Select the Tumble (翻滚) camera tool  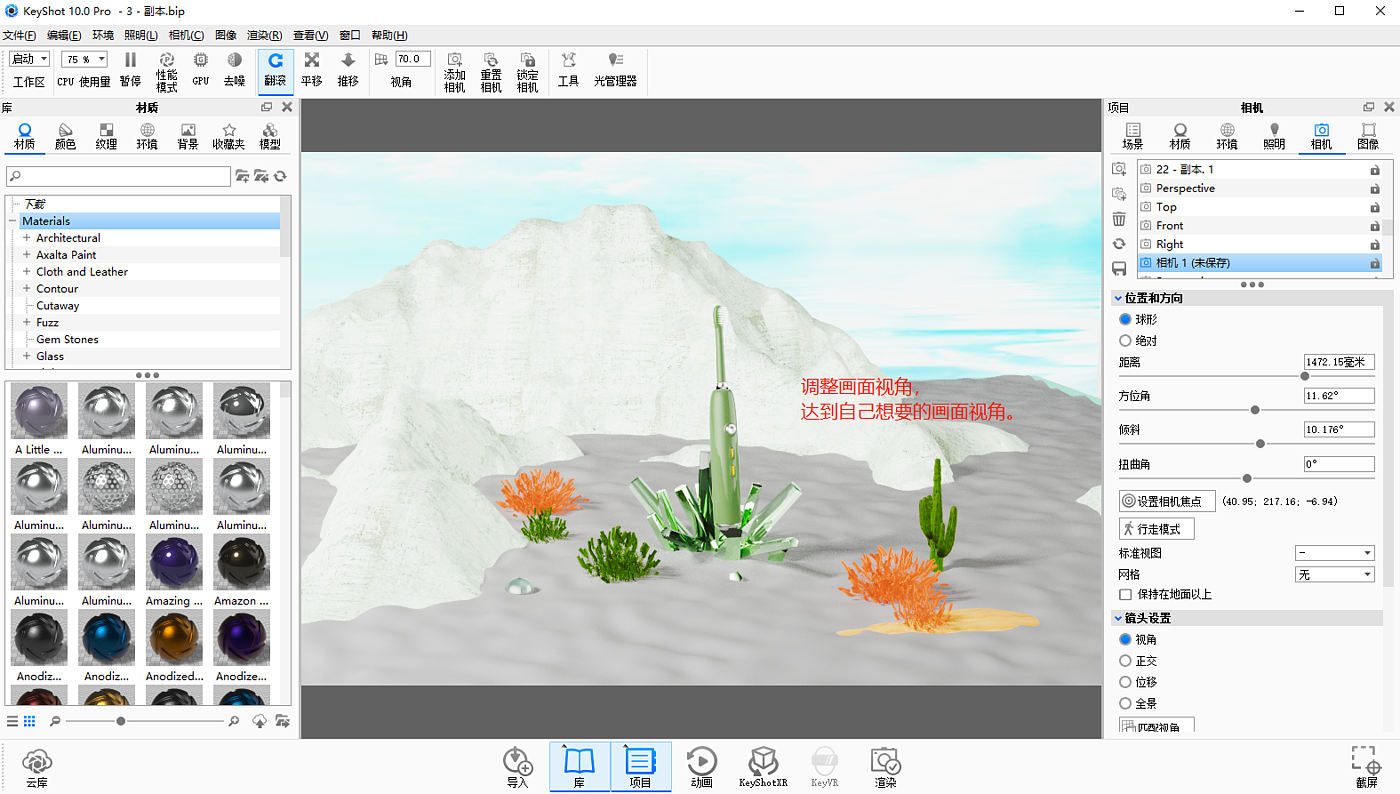(x=275, y=69)
